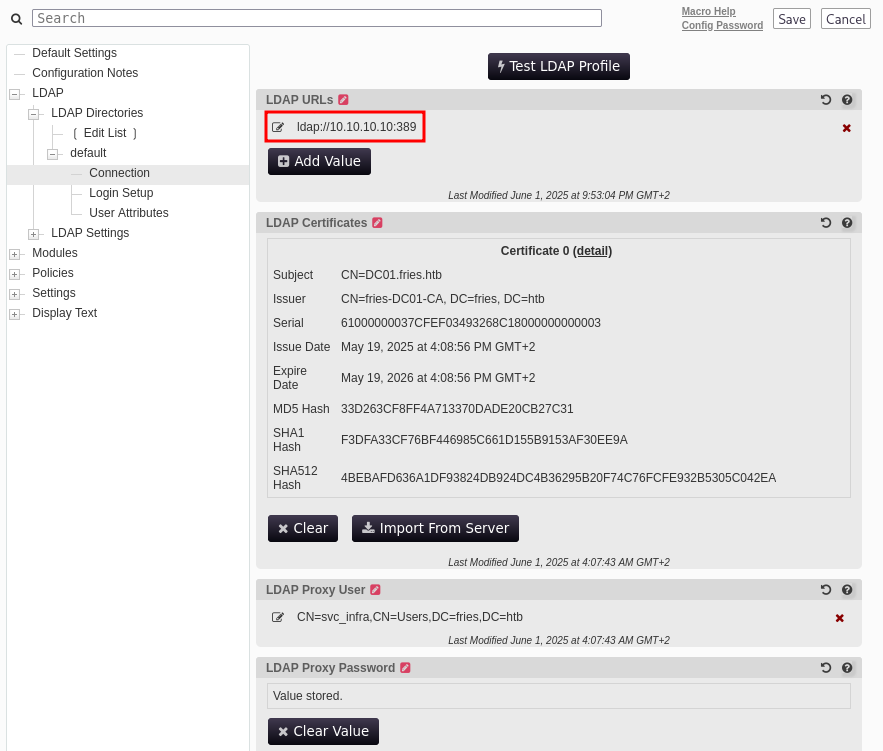Reset the LDAP Proxy User setting
Image resolution: width=883 pixels, height=751 pixels.
pos(826,590)
